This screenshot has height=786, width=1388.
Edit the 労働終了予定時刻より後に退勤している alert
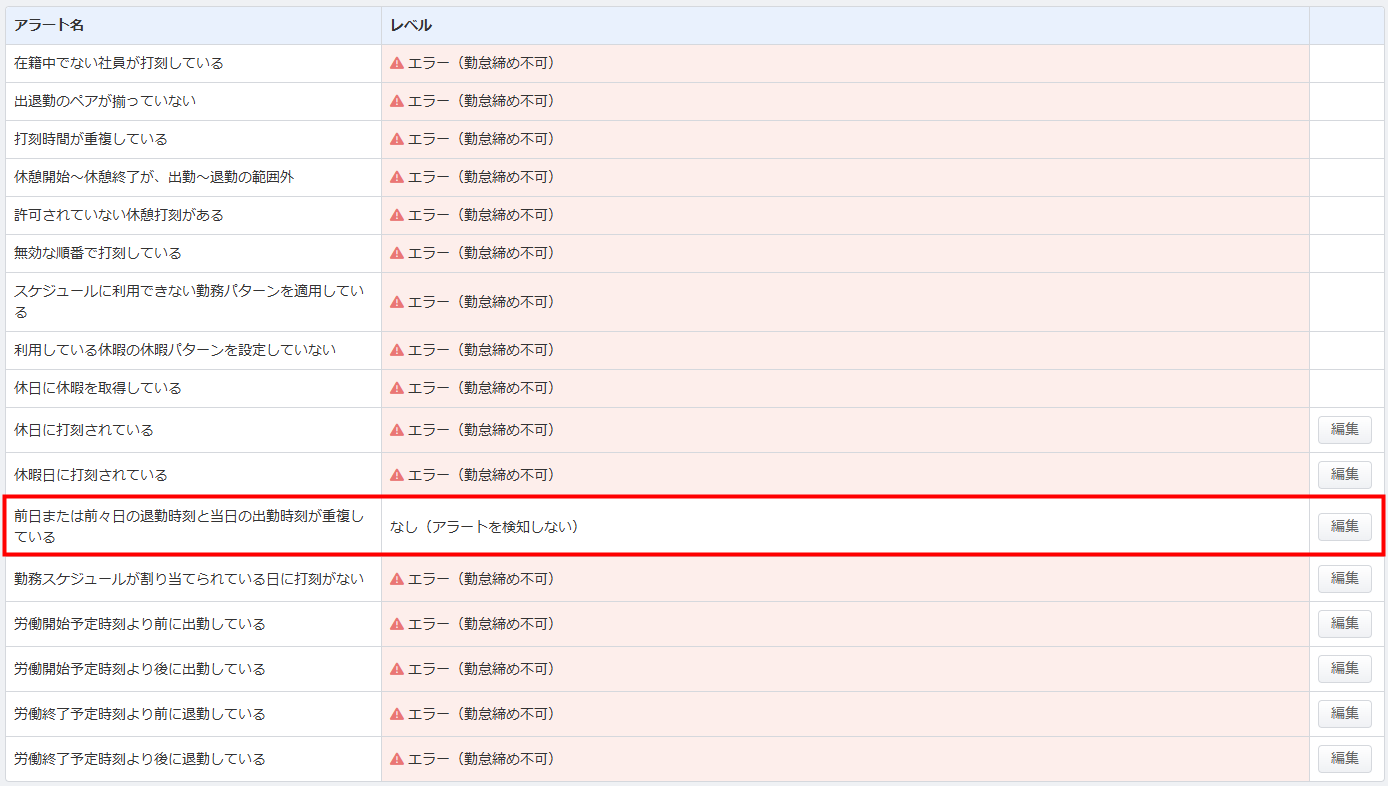pos(1344,758)
